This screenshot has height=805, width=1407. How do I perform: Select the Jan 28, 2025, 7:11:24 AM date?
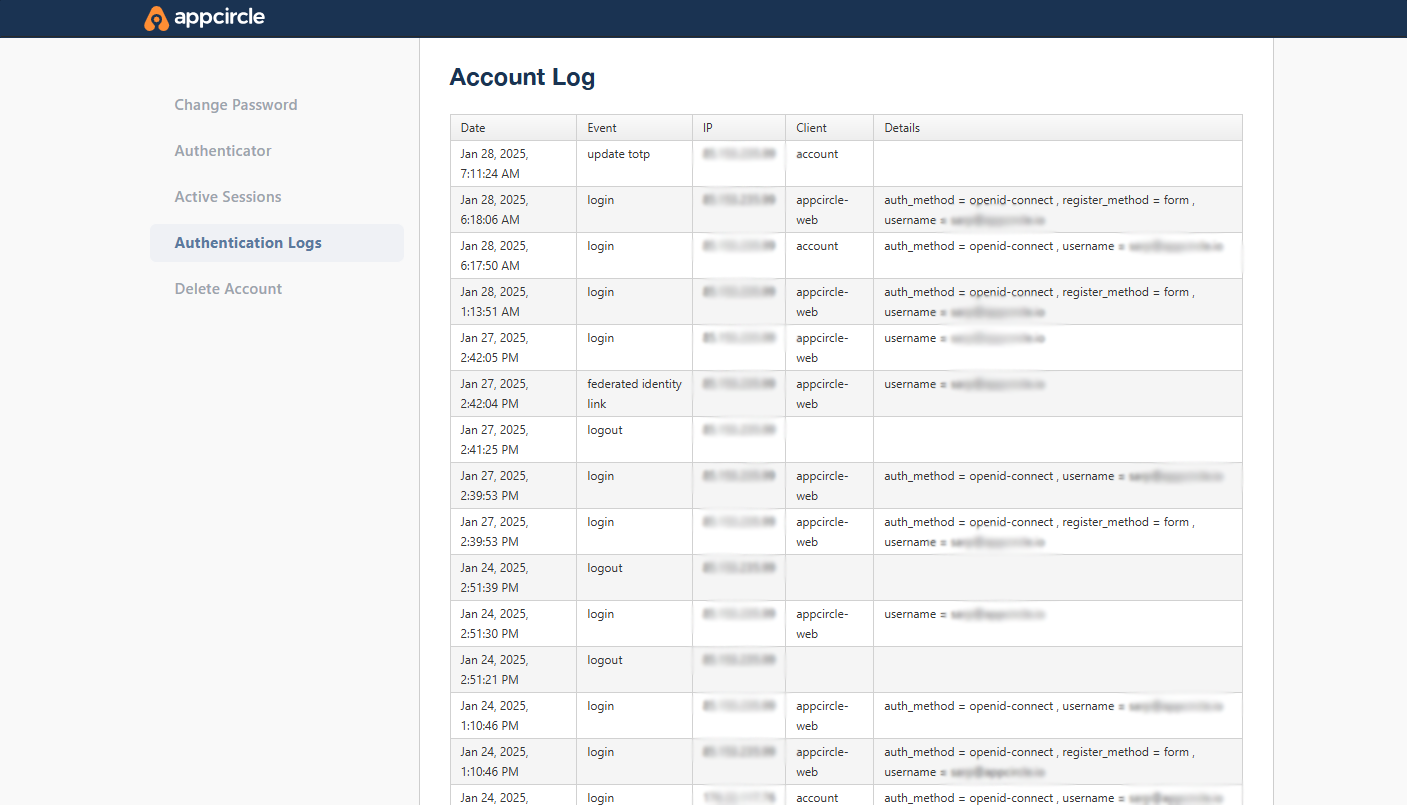(x=495, y=164)
